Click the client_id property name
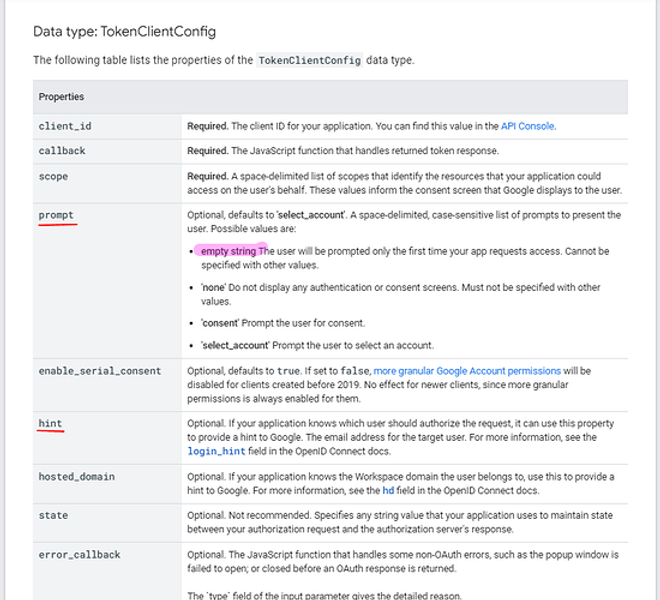The height and width of the screenshot is (600, 660). [62, 127]
